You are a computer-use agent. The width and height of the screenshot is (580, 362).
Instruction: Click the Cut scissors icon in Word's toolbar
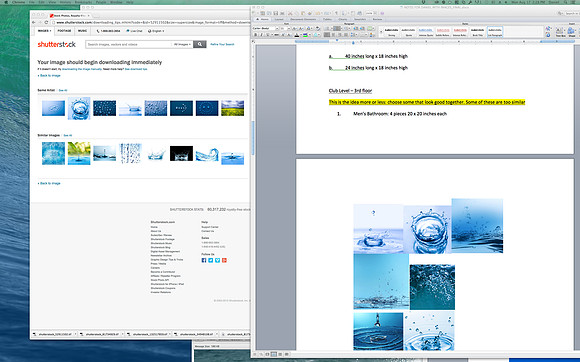point(290,13)
